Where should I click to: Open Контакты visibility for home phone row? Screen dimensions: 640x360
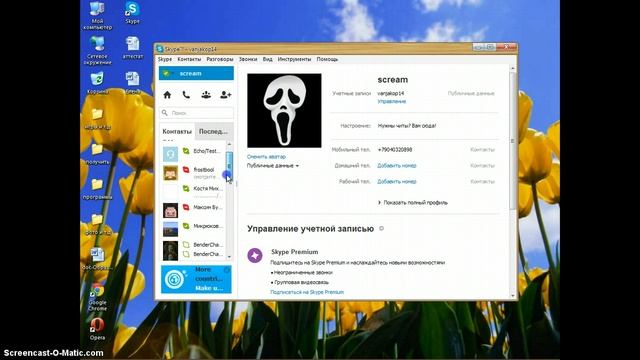pos(482,166)
